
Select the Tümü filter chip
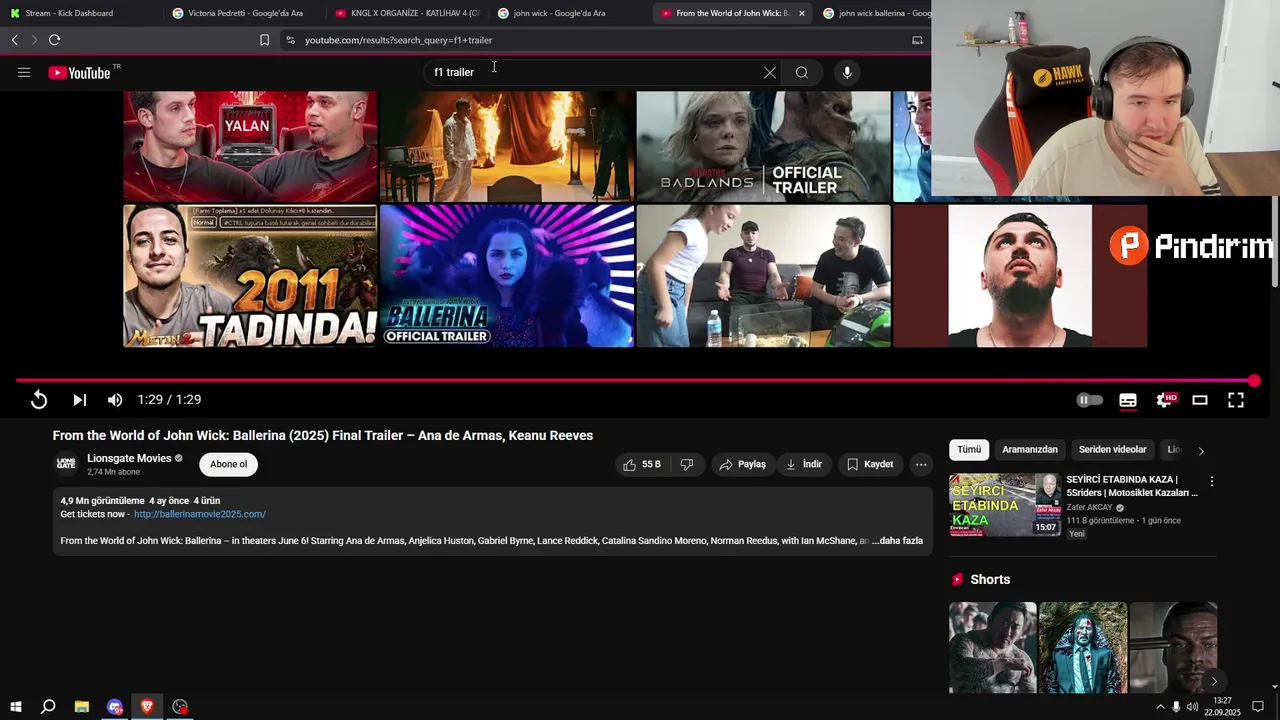pyautogui.click(x=969, y=450)
